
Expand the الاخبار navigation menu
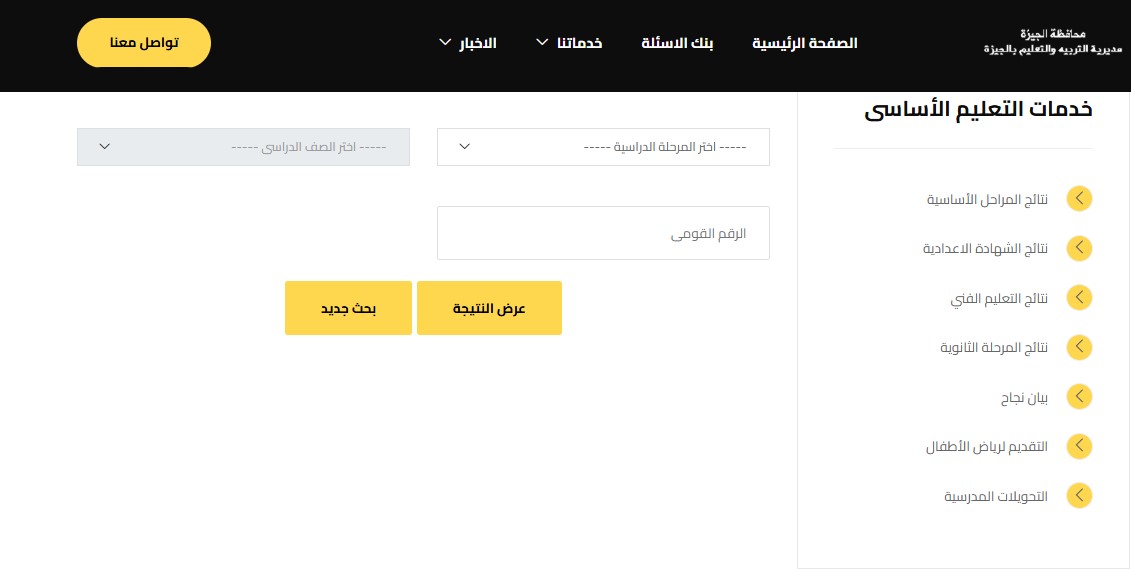(467, 43)
